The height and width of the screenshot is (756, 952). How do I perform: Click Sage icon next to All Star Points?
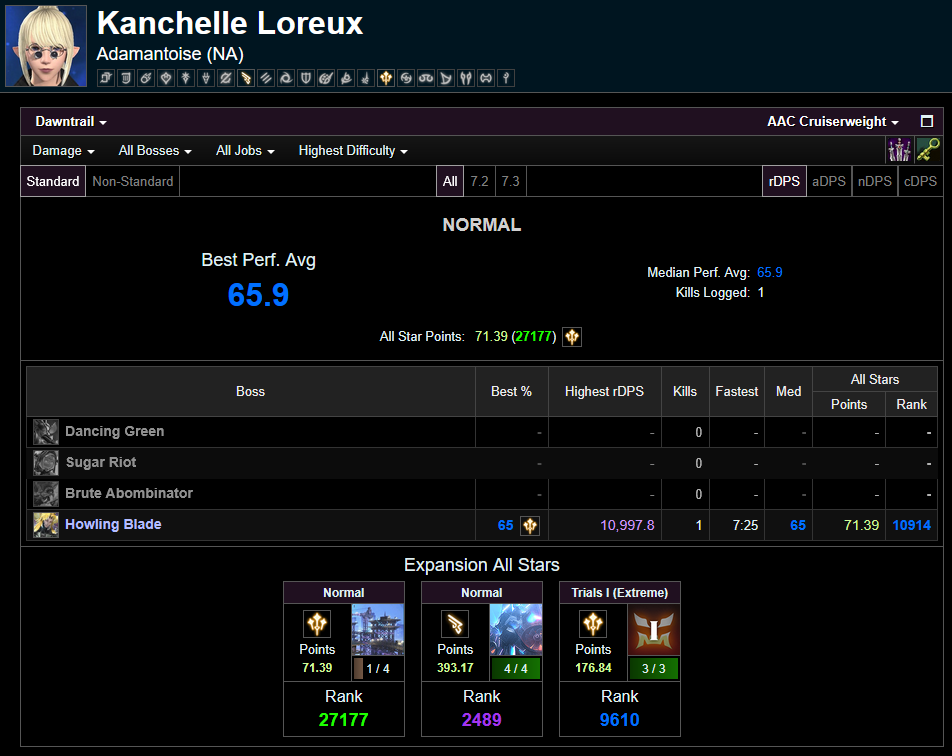pyautogui.click(x=572, y=336)
